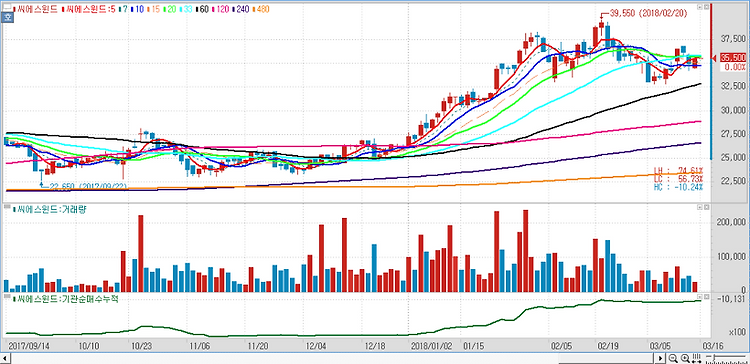Maximize the 거래량 volume pane with its right button

coord(706,207)
